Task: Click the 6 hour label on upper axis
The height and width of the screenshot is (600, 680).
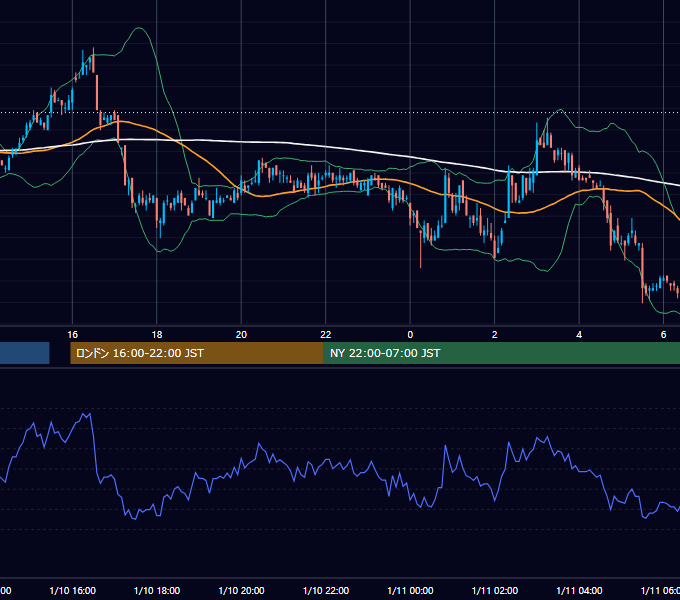Action: pyautogui.click(x=663, y=334)
